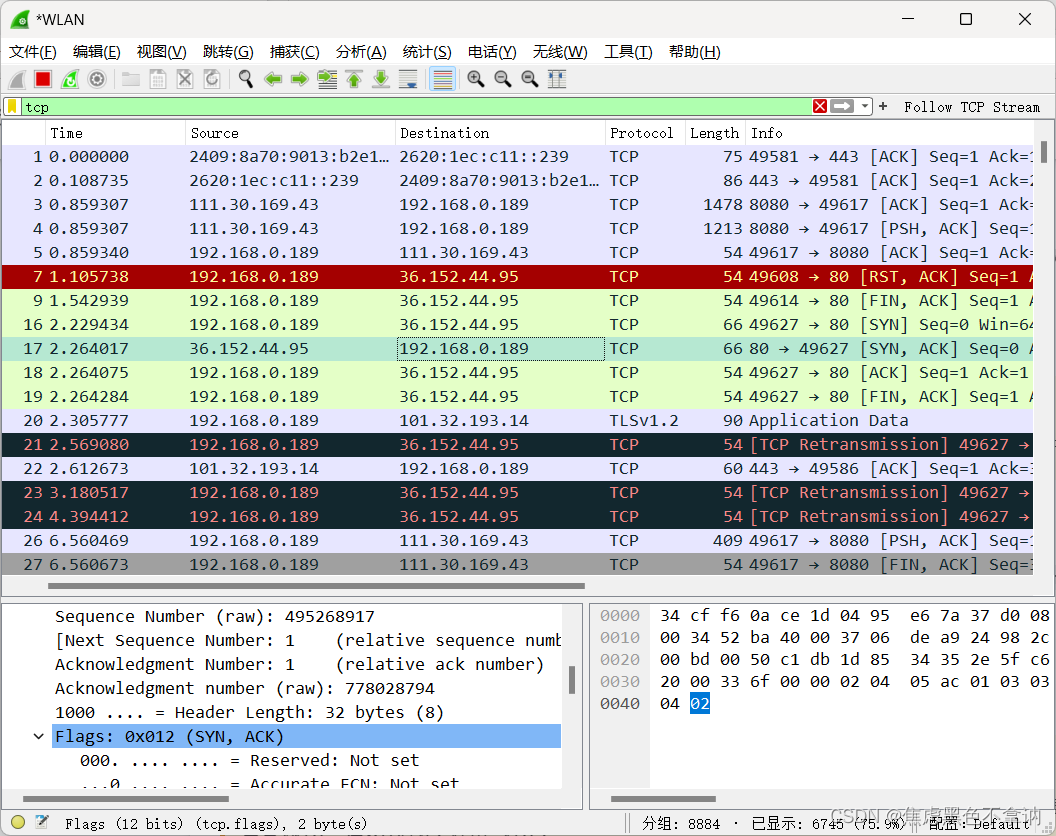Open capture file properties notepad icon

42,822
